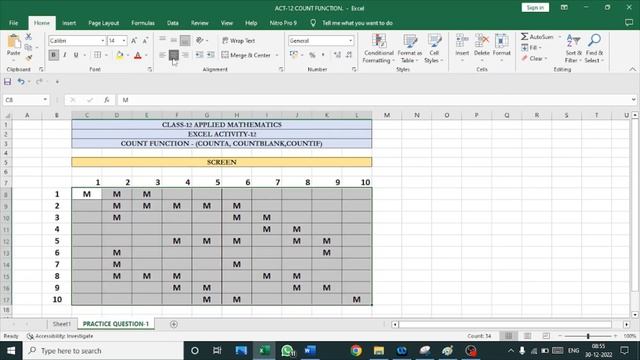
Task: Click in the formula bar
Action: 376,100
